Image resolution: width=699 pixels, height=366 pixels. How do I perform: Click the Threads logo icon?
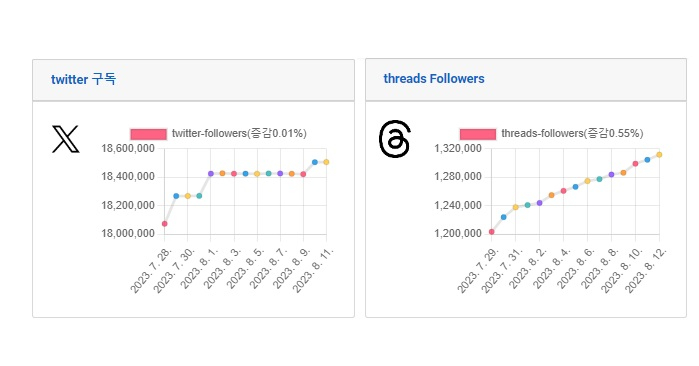pyautogui.click(x=395, y=139)
